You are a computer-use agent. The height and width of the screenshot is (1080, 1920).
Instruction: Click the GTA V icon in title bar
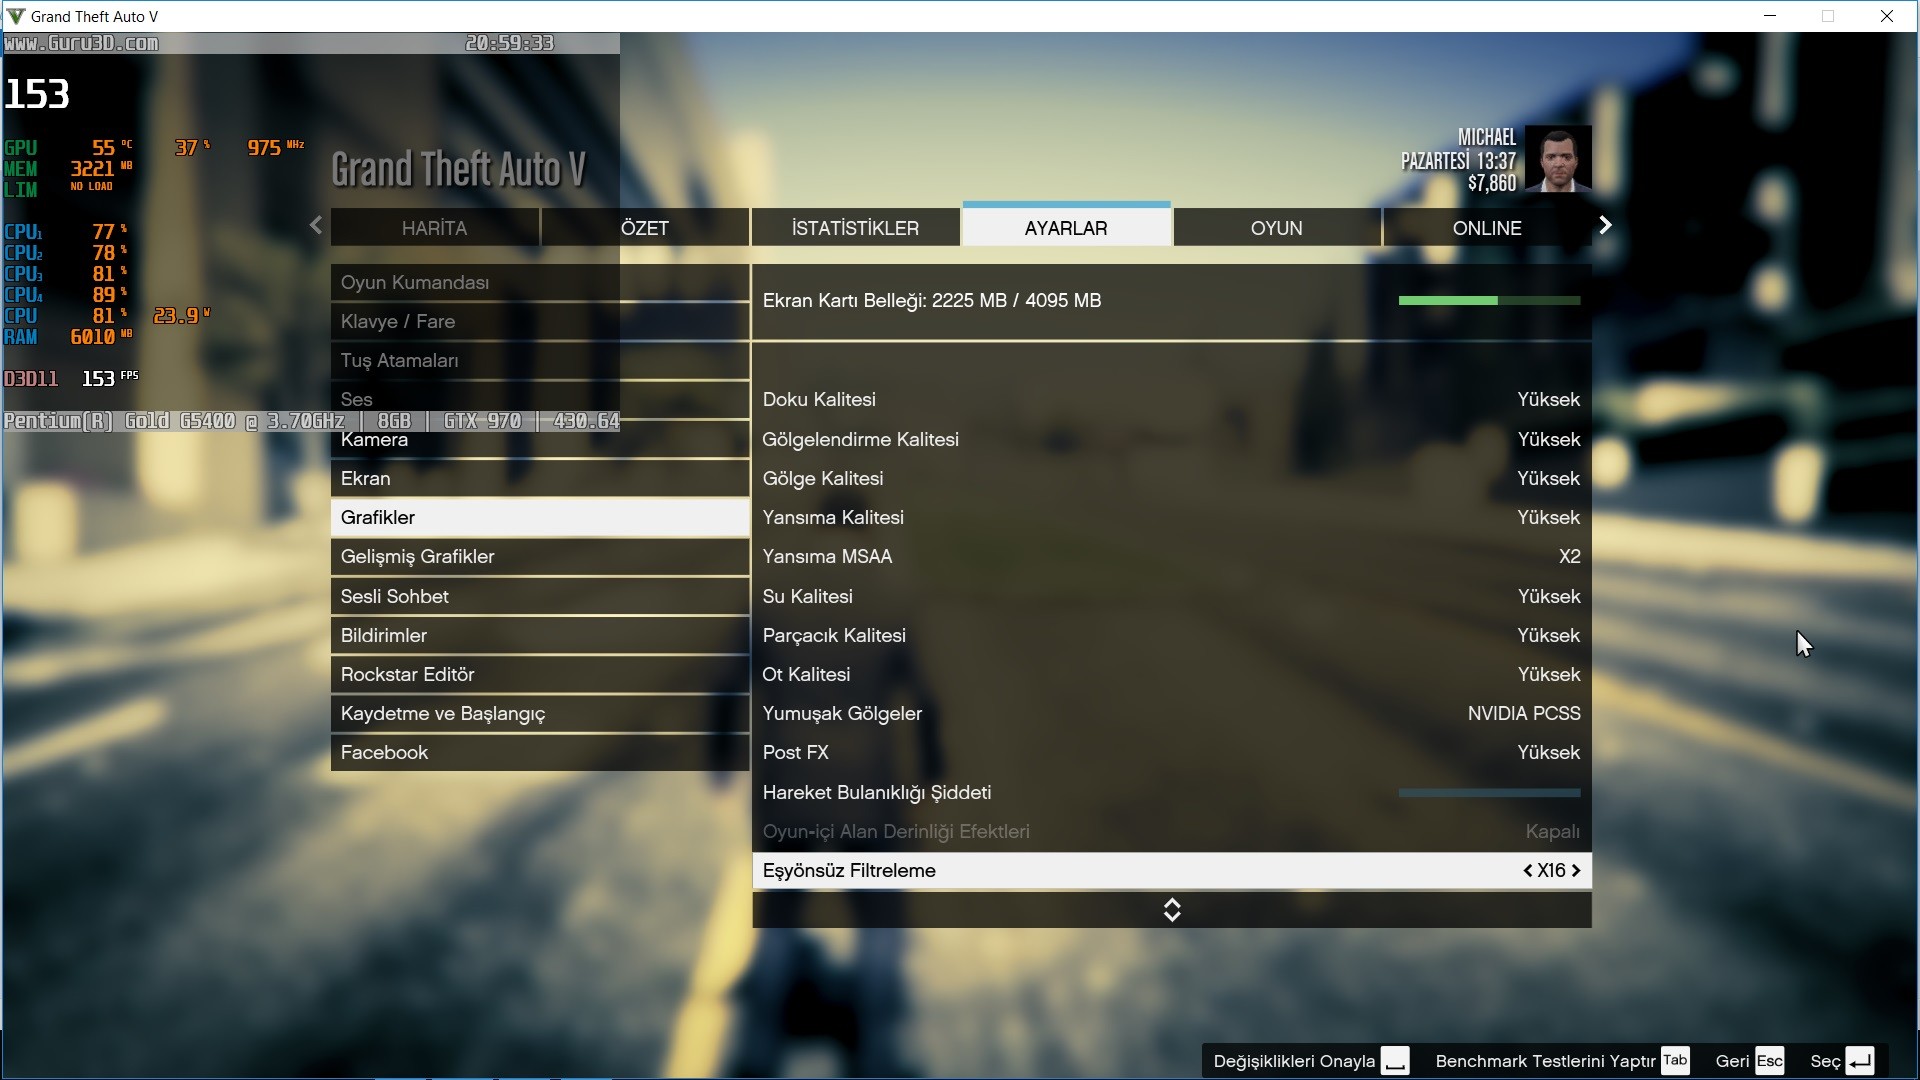point(15,16)
